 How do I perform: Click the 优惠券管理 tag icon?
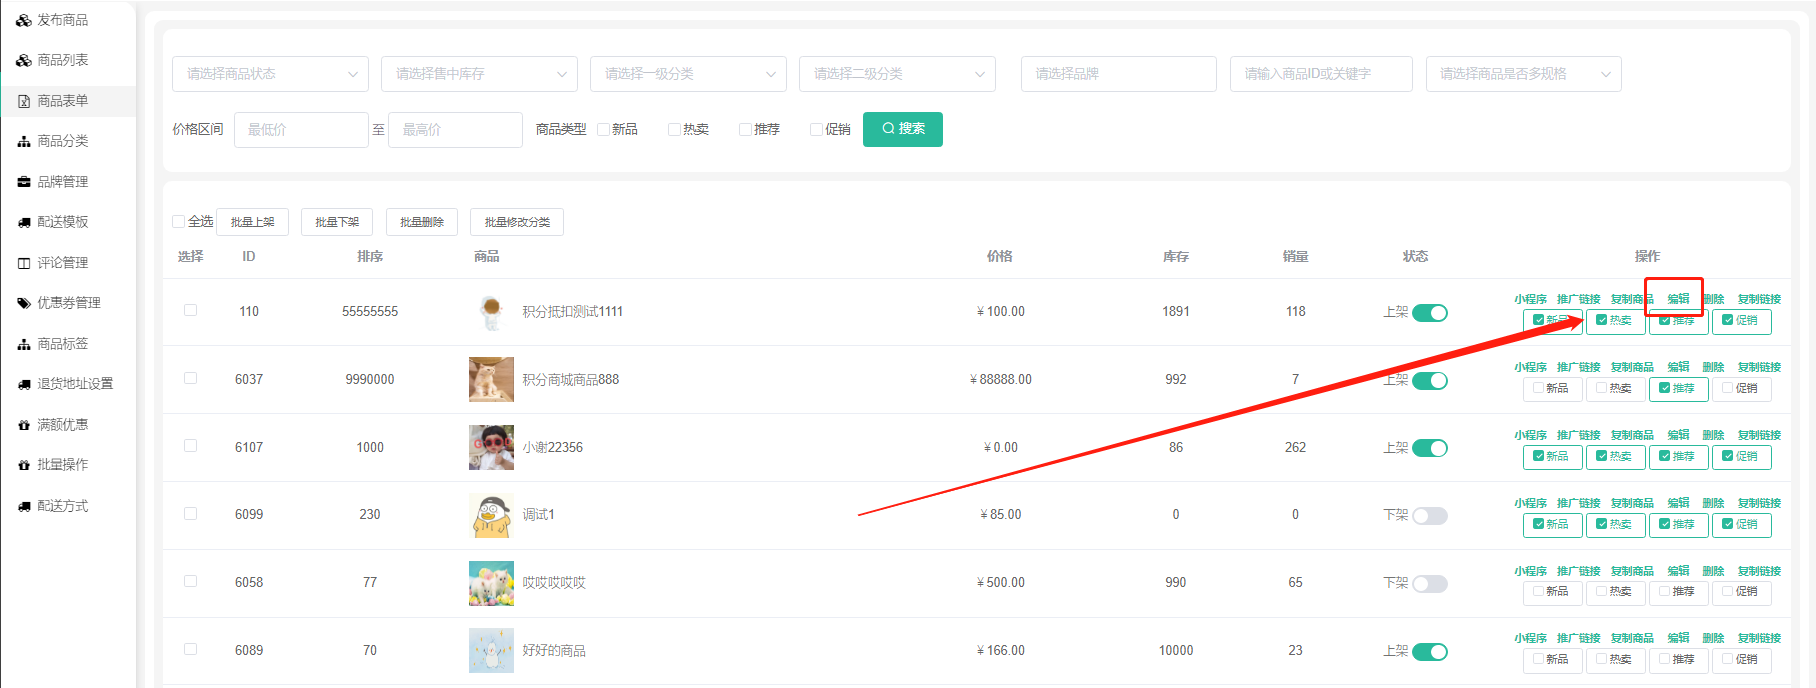pyautogui.click(x=24, y=303)
